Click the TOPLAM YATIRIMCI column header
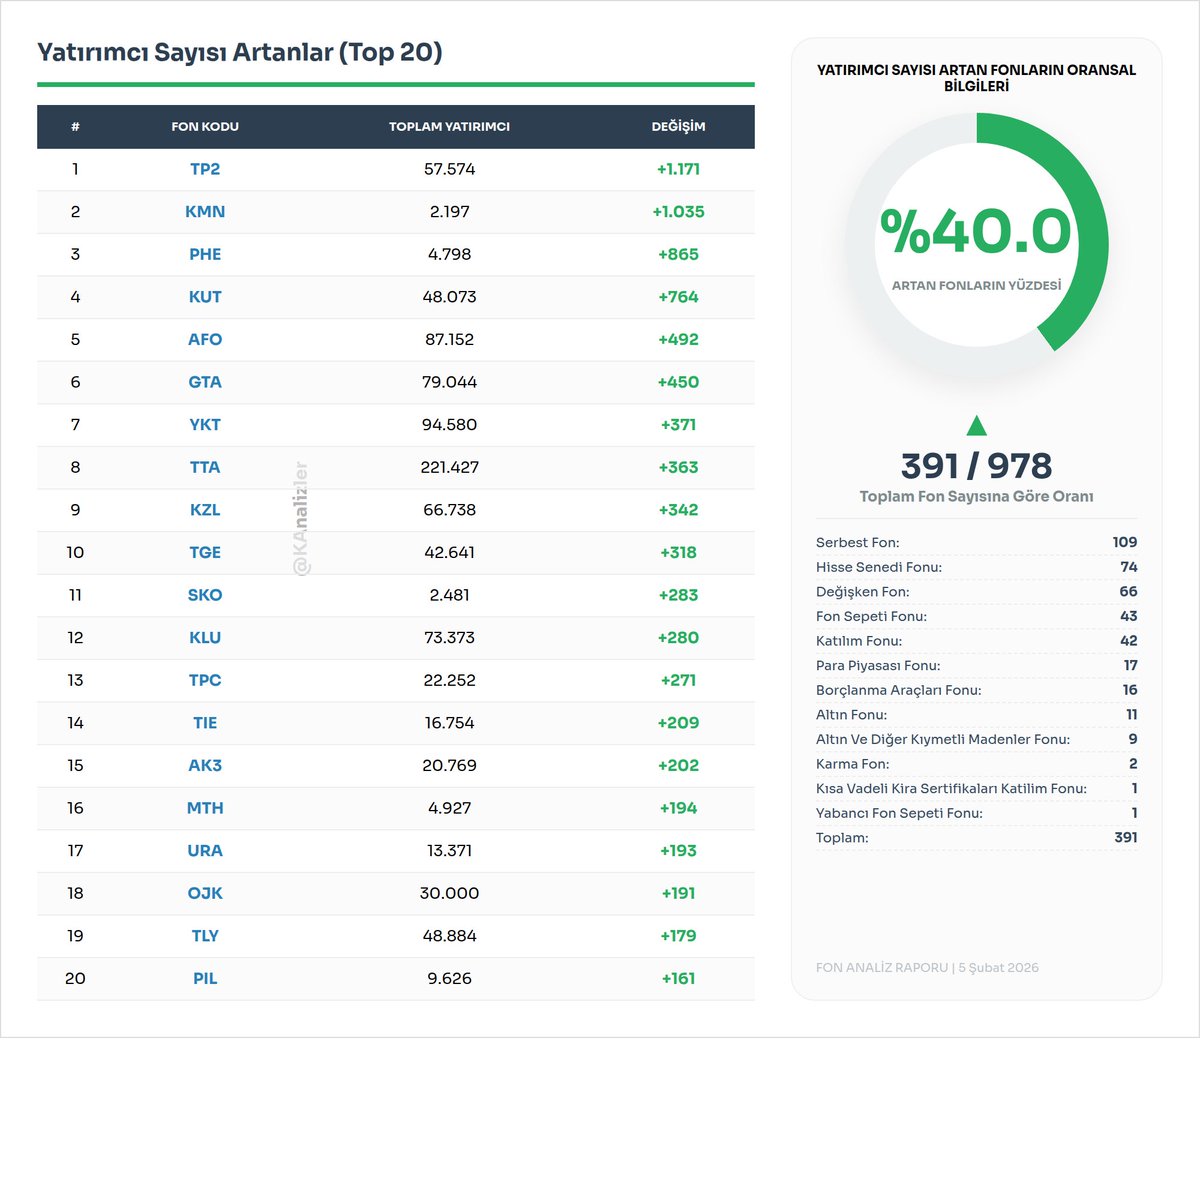This screenshot has height=1200, width=1200. pos(449,127)
